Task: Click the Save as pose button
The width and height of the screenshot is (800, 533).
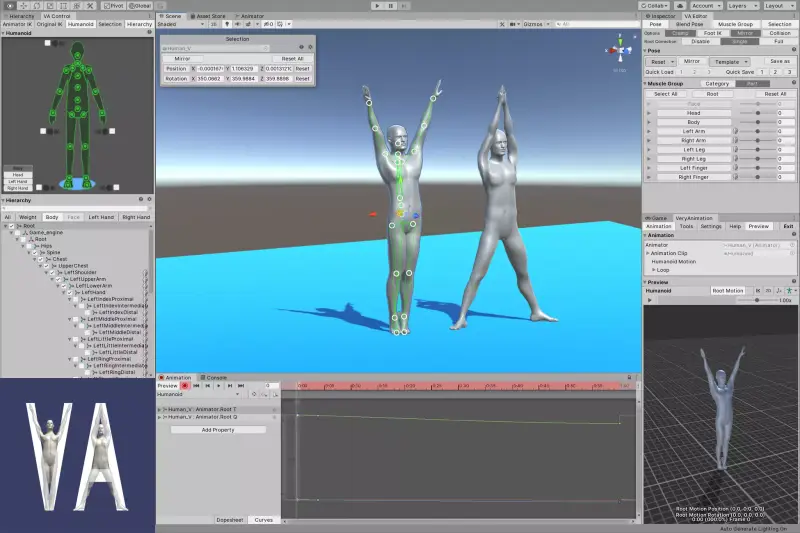Action: (x=780, y=61)
